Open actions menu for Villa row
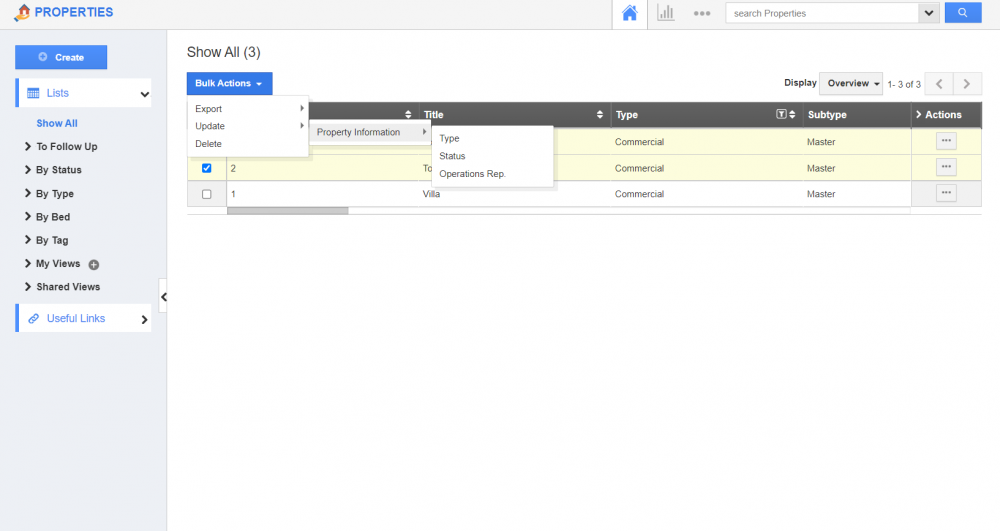 pos(945,193)
